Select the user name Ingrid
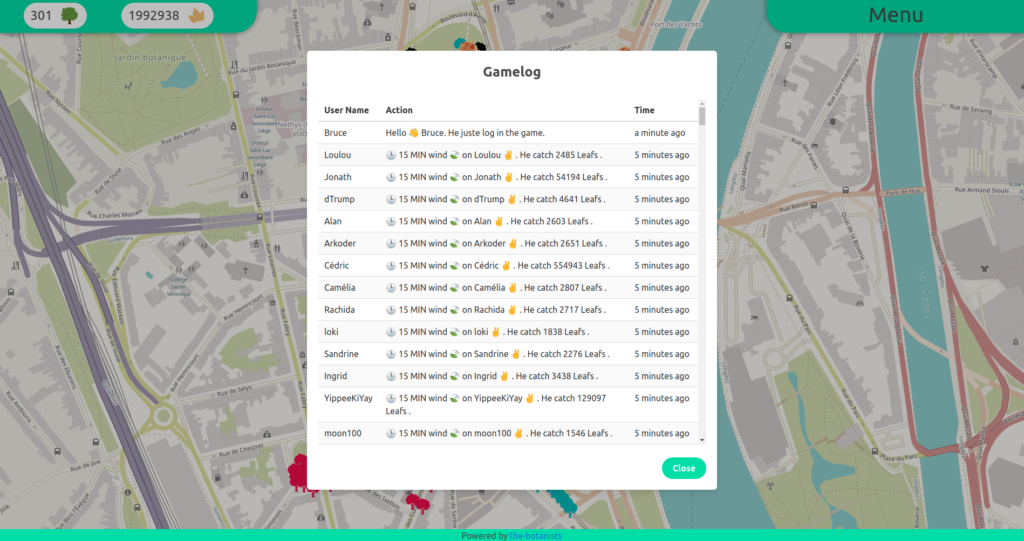This screenshot has height=541, width=1024. (x=335, y=376)
